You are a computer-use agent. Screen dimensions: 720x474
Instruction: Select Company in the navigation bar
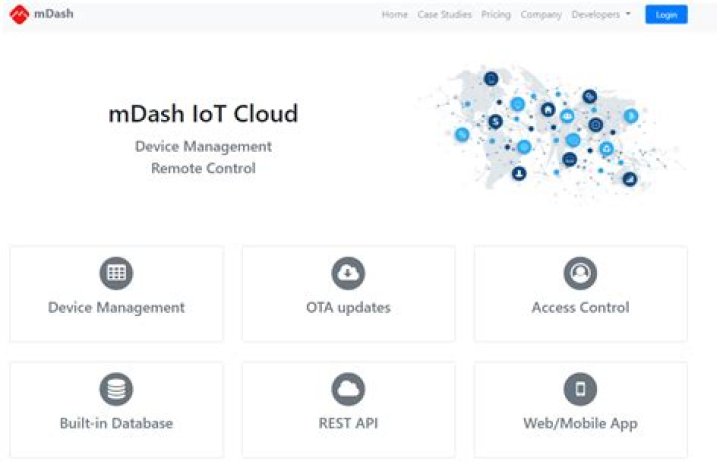pyautogui.click(x=541, y=15)
